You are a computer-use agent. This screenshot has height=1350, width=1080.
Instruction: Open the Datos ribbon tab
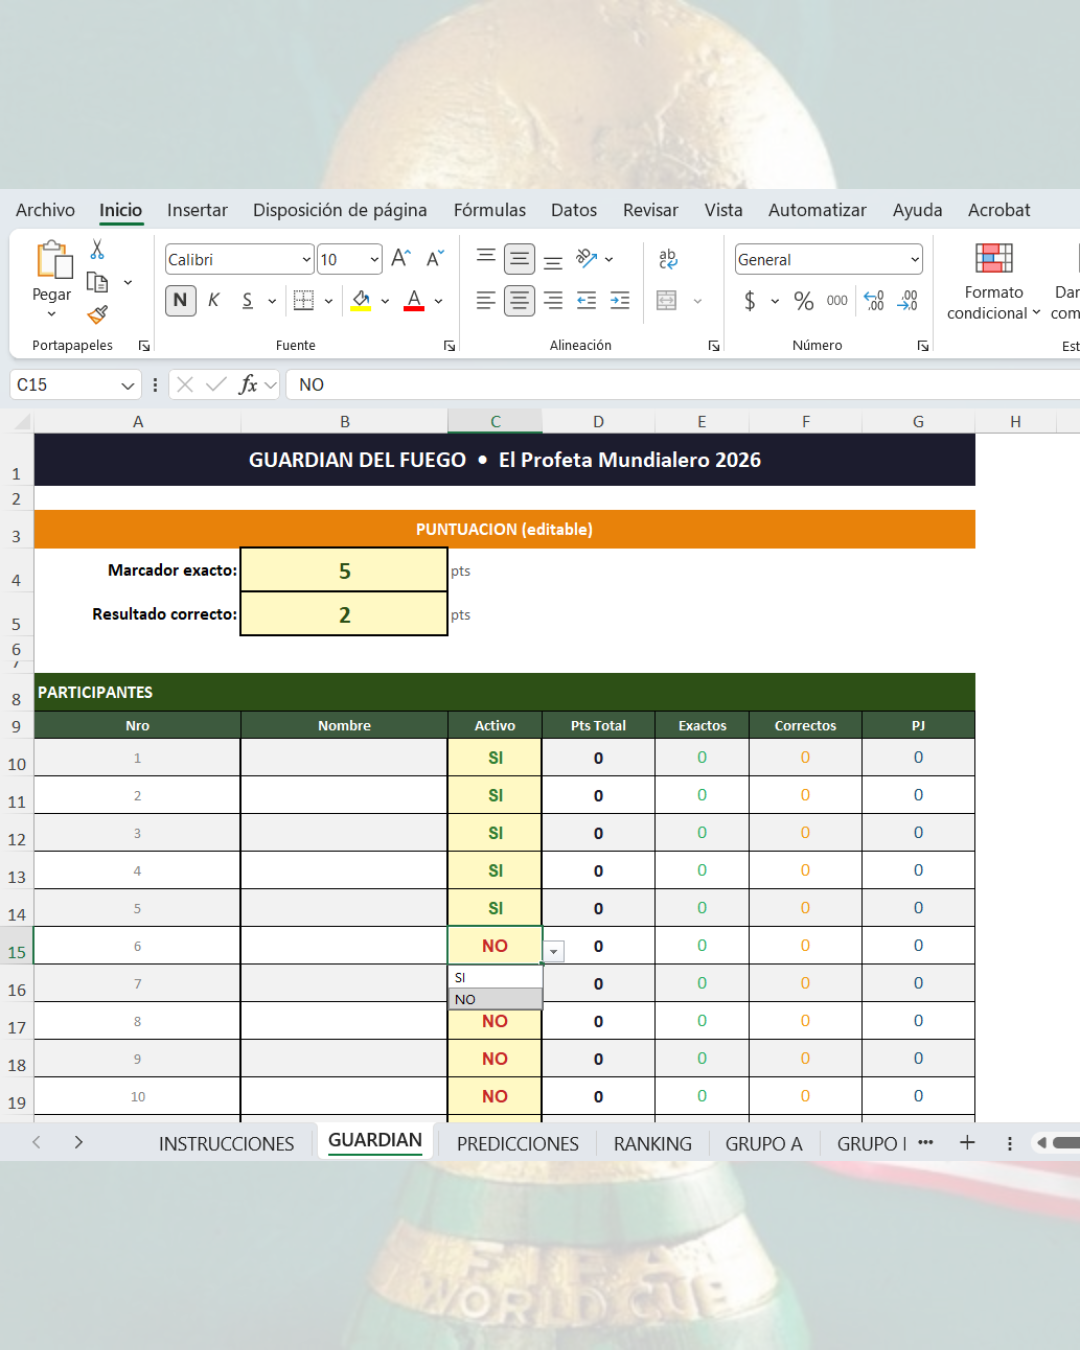coord(574,210)
